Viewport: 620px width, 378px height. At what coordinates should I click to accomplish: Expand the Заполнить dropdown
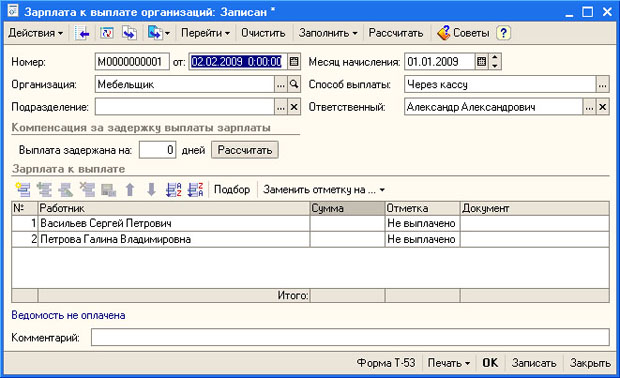328,33
